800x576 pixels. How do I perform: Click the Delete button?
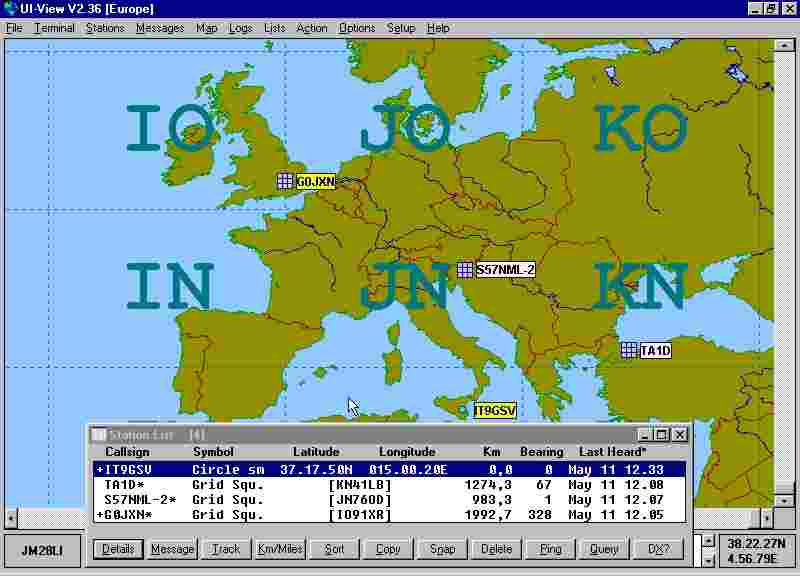(x=496, y=549)
